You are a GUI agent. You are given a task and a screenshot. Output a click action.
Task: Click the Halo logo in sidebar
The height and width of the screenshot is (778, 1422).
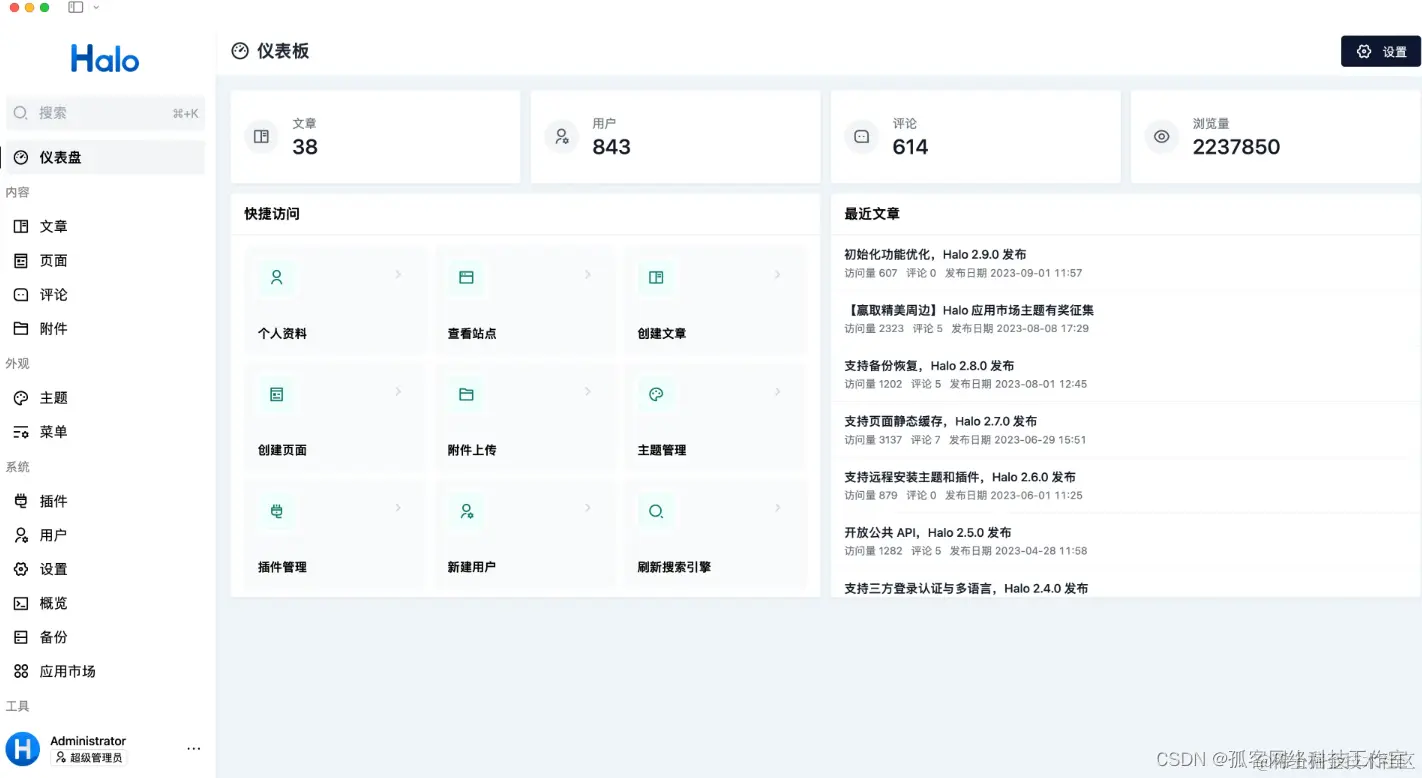pyautogui.click(x=104, y=57)
